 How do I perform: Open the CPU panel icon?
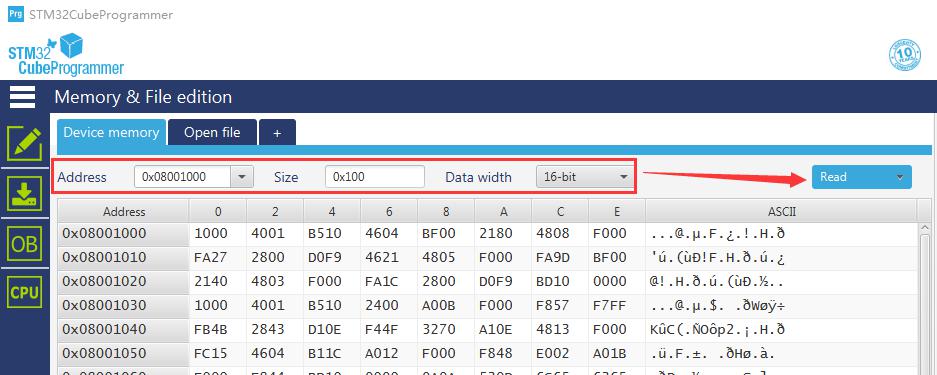[x=25, y=292]
